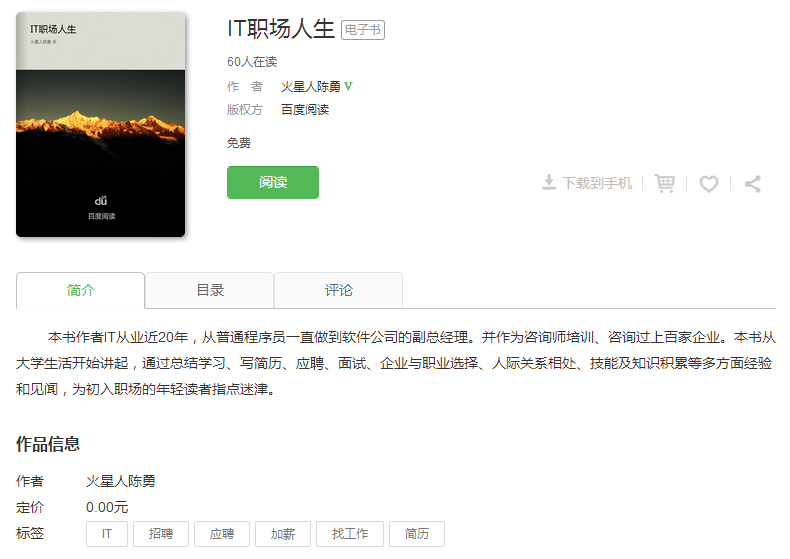Favorite the book with heart icon
The image size is (790, 559).
(709, 184)
